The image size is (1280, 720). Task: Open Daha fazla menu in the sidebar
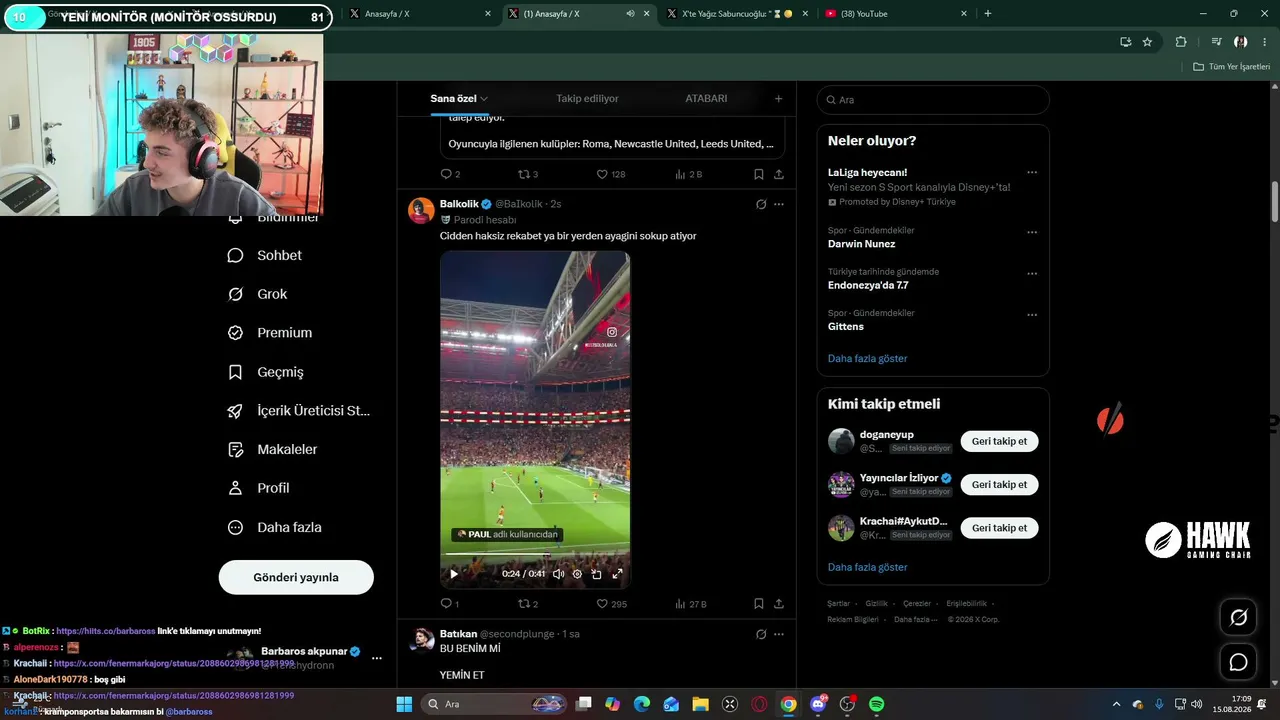coord(275,527)
